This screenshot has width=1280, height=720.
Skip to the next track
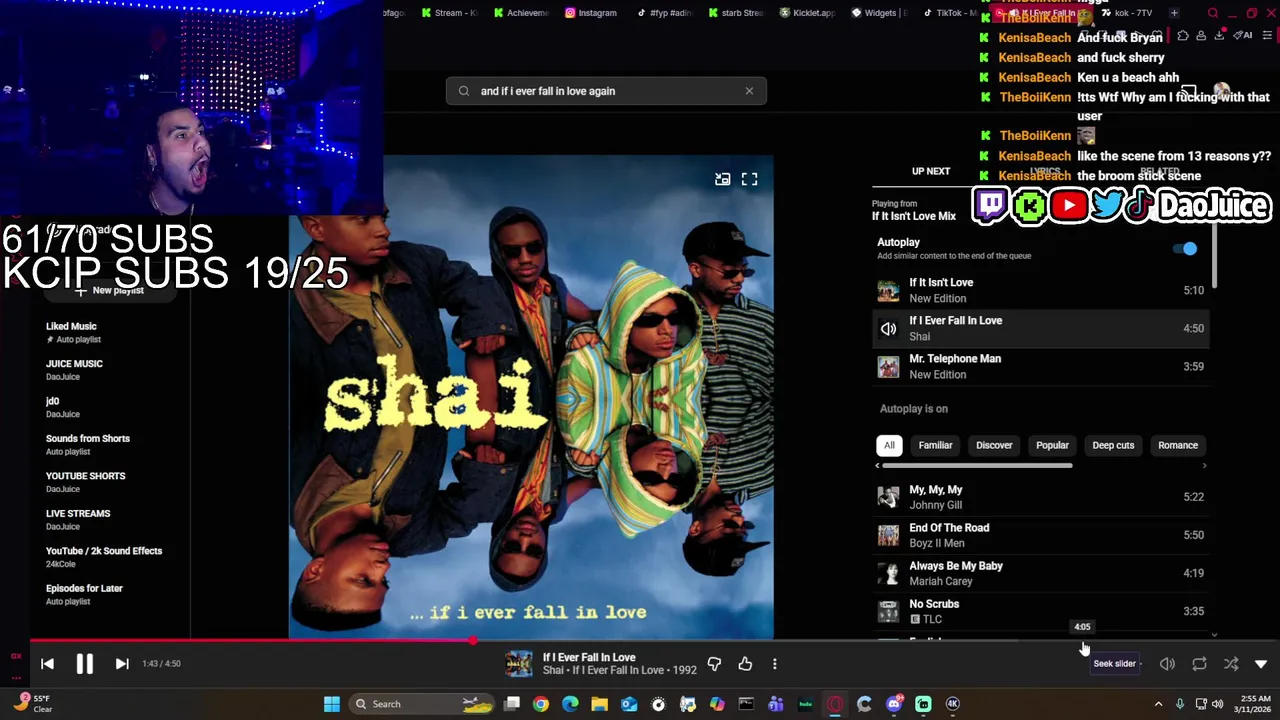pyautogui.click(x=122, y=663)
